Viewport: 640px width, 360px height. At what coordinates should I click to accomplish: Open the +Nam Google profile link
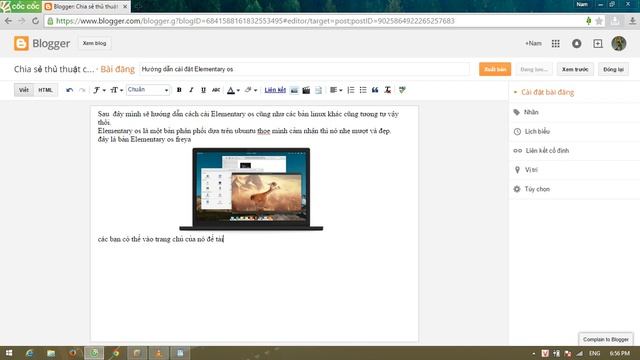[x=533, y=43]
